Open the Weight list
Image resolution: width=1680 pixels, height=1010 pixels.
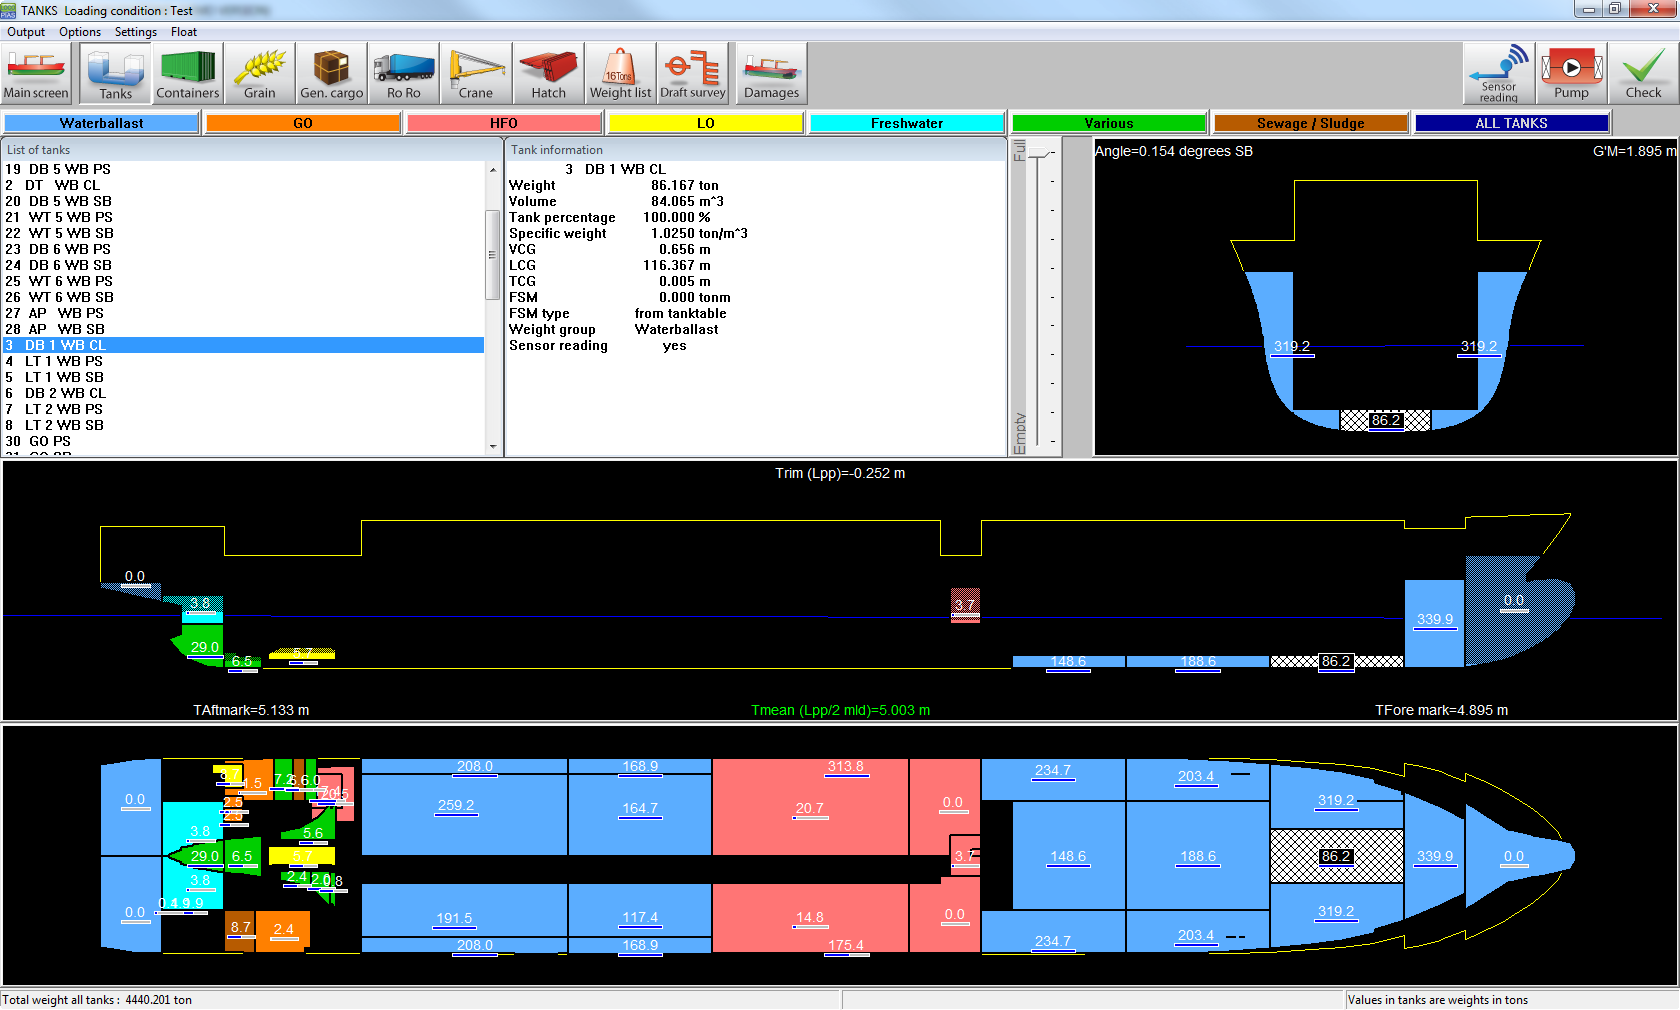coord(620,73)
